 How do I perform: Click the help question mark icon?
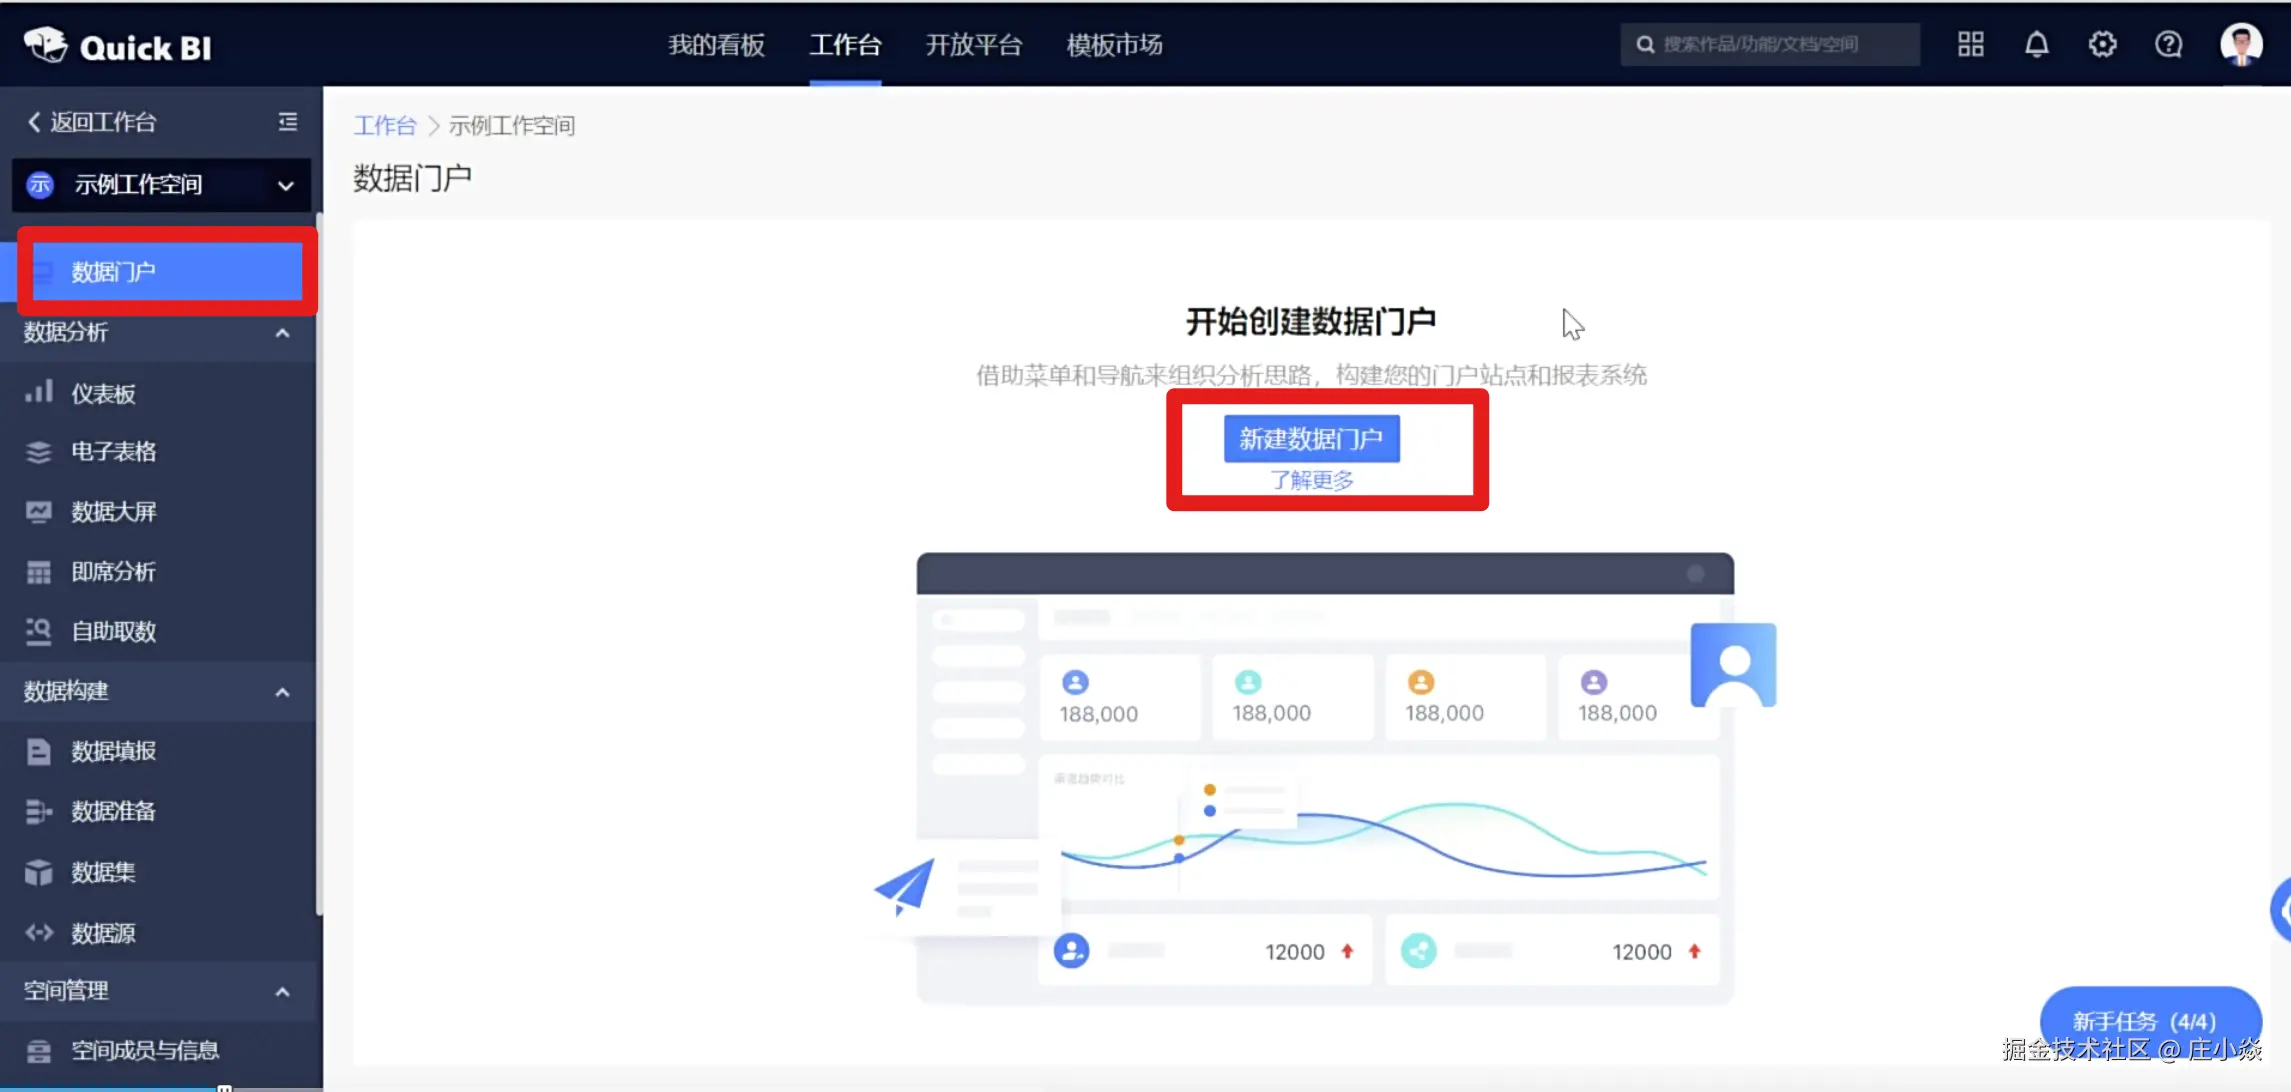click(x=2168, y=45)
